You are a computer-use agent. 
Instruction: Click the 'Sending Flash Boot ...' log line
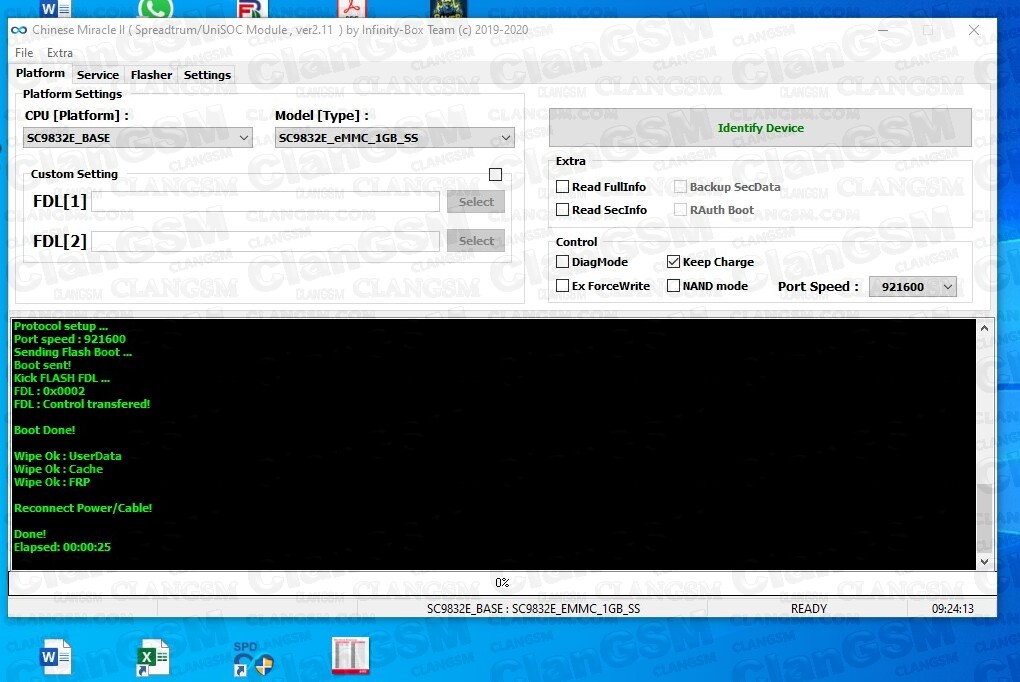(x=73, y=352)
